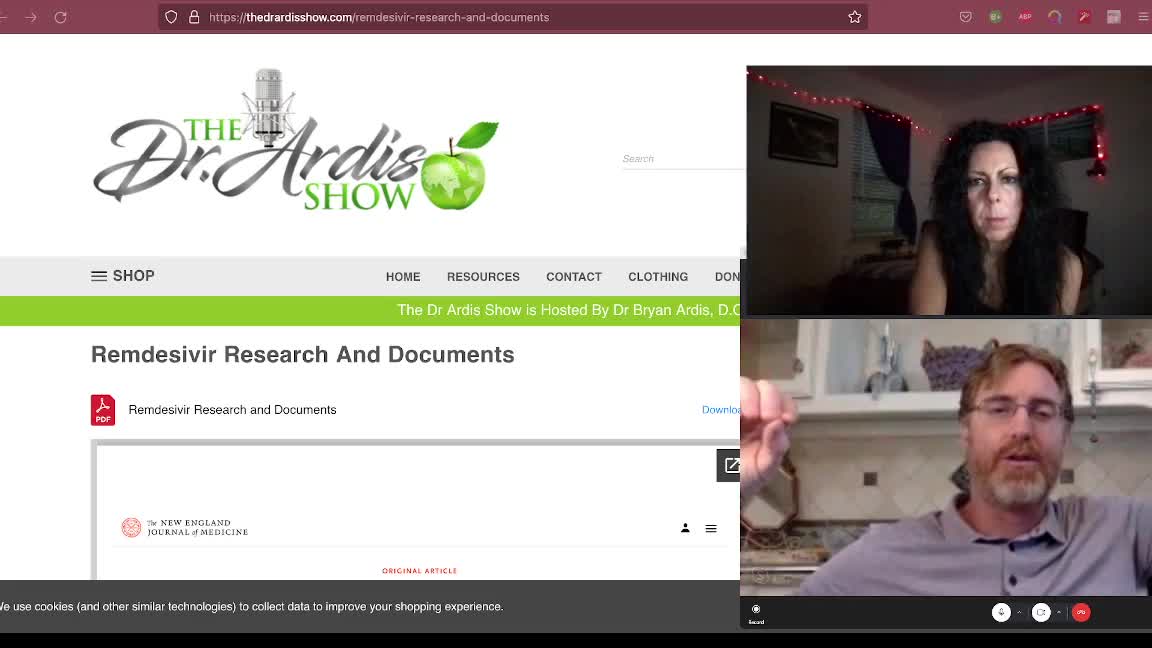Open Remdesivir Research and Documents file link
1152x648 pixels.
pyautogui.click(x=232, y=410)
